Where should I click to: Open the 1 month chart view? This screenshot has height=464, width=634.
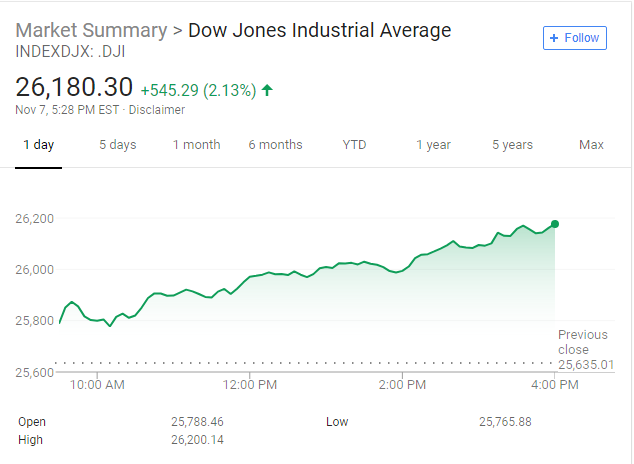196,145
